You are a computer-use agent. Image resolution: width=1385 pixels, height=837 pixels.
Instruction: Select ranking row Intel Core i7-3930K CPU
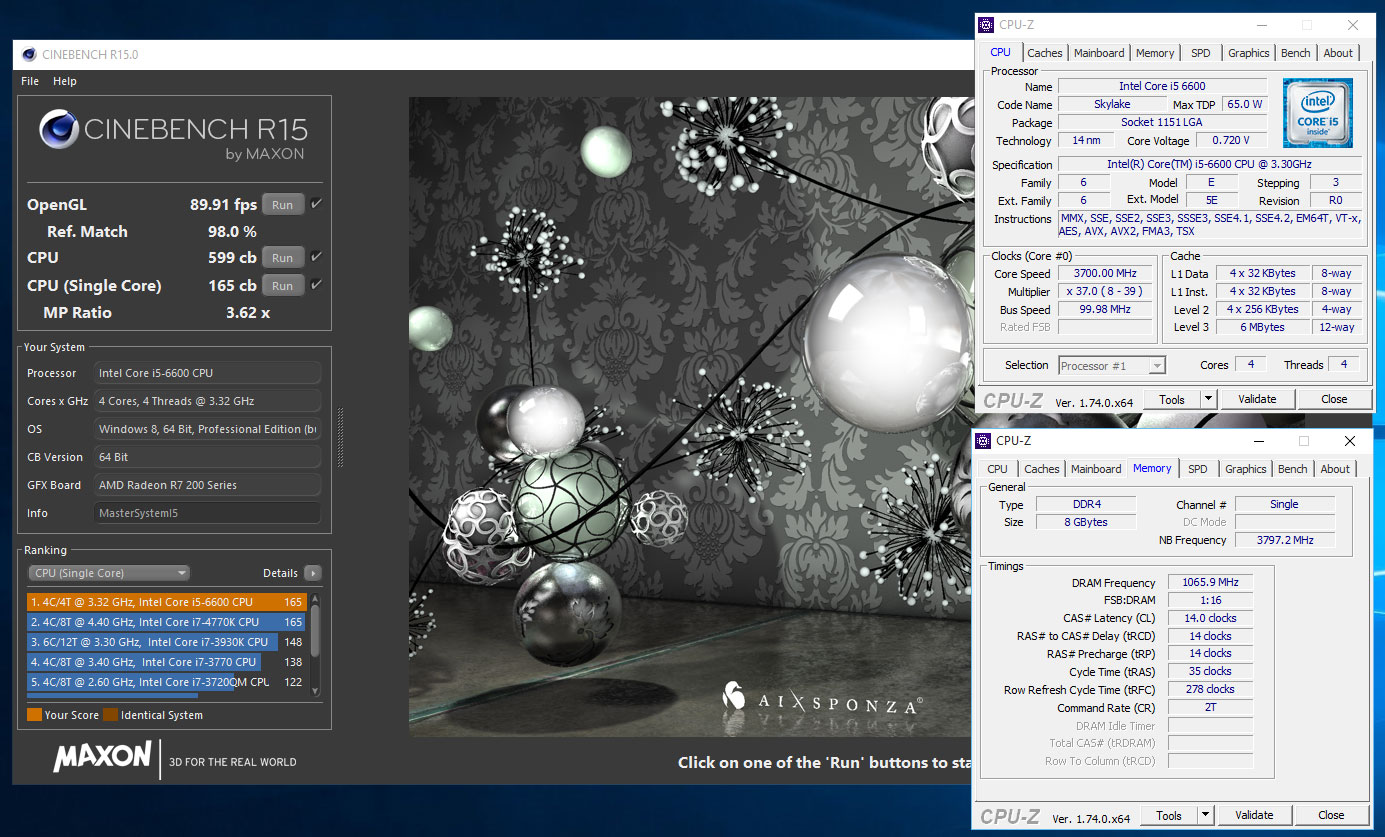pos(167,642)
